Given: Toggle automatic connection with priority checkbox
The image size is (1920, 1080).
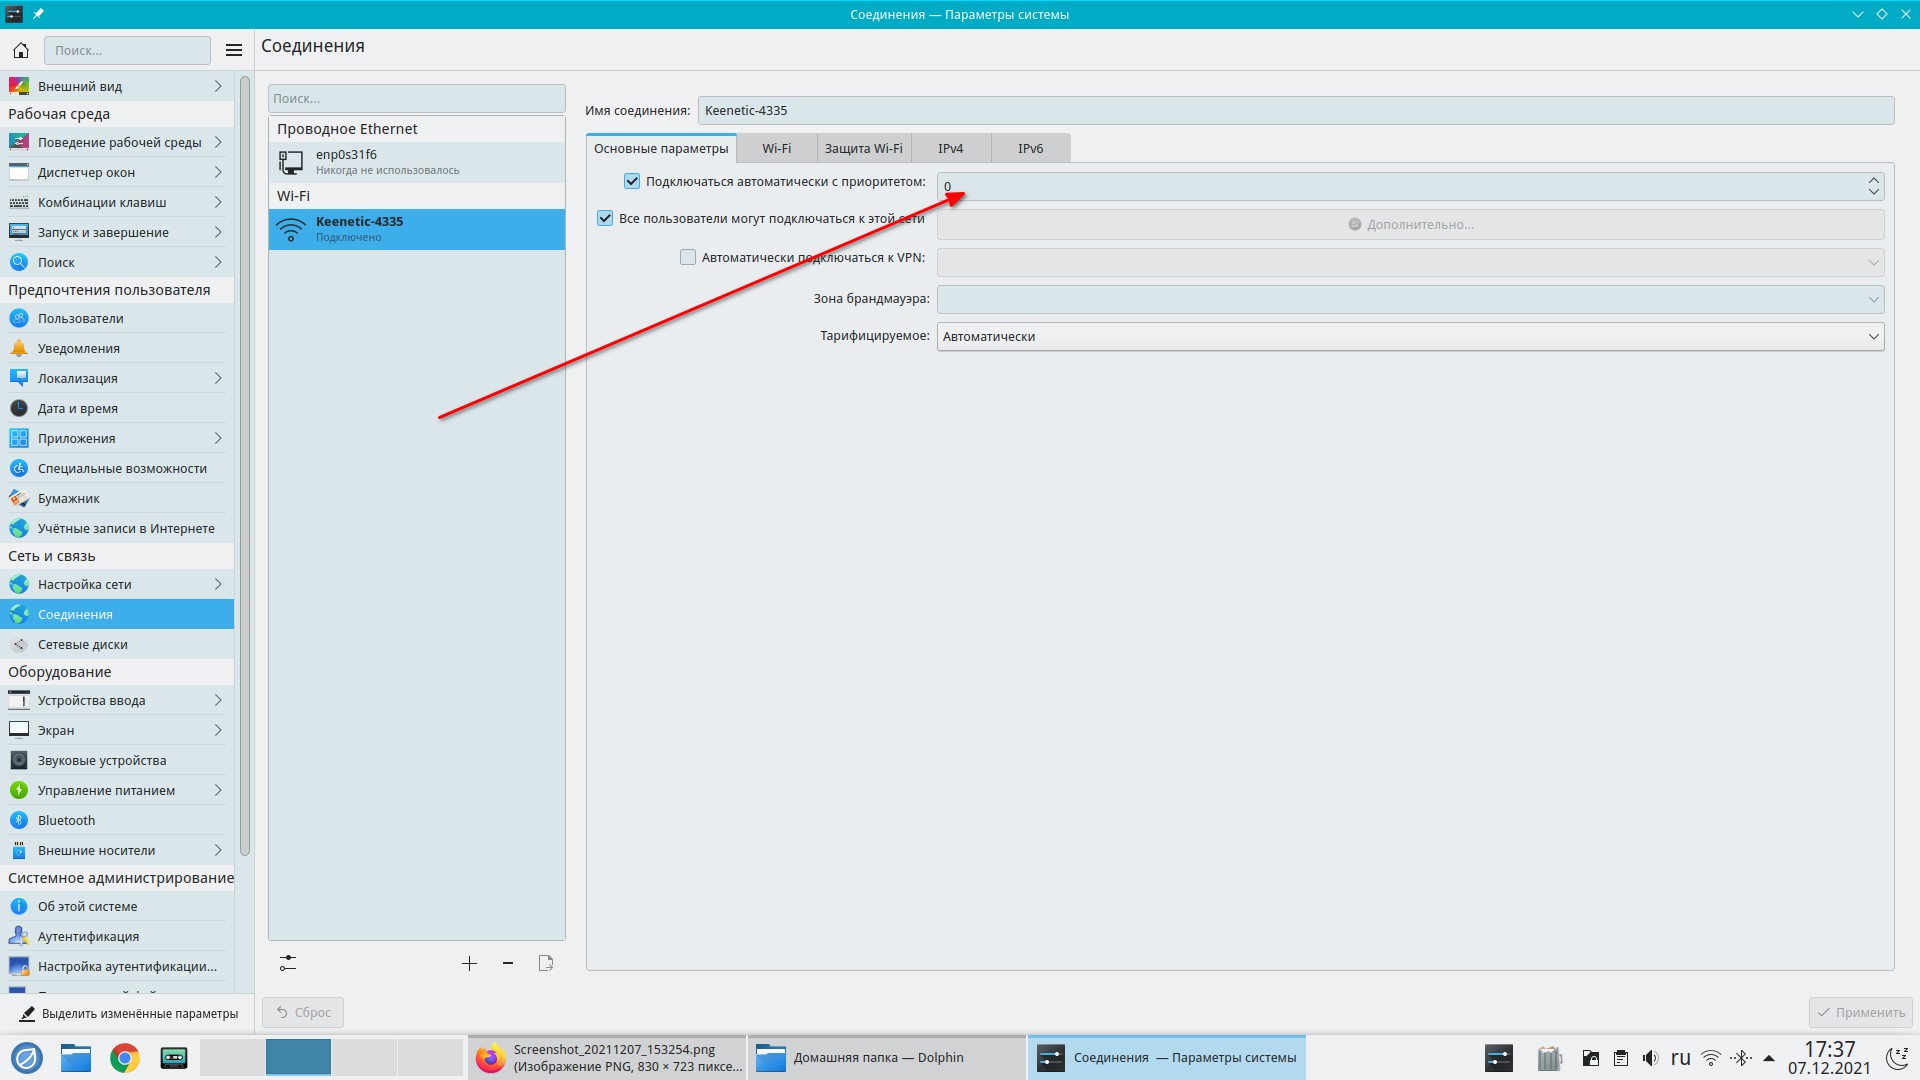Looking at the screenshot, I should coord(632,181).
